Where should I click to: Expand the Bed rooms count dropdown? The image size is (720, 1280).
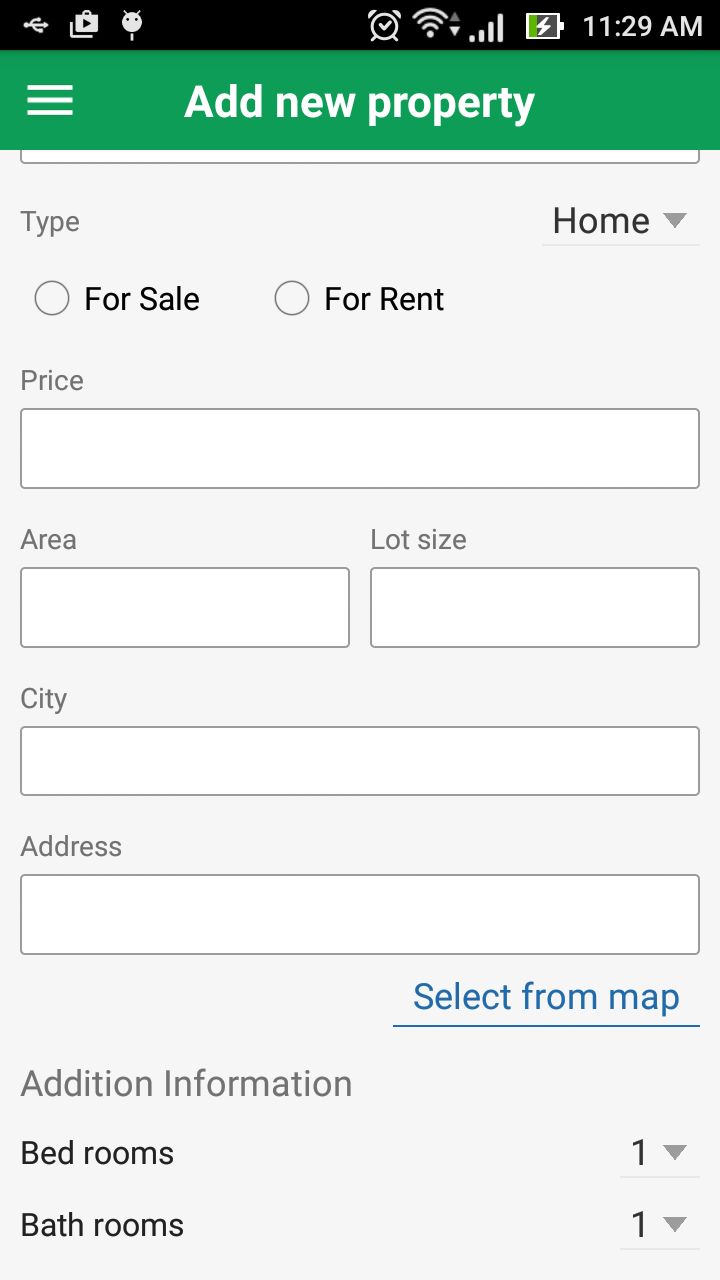pyautogui.click(x=659, y=1153)
